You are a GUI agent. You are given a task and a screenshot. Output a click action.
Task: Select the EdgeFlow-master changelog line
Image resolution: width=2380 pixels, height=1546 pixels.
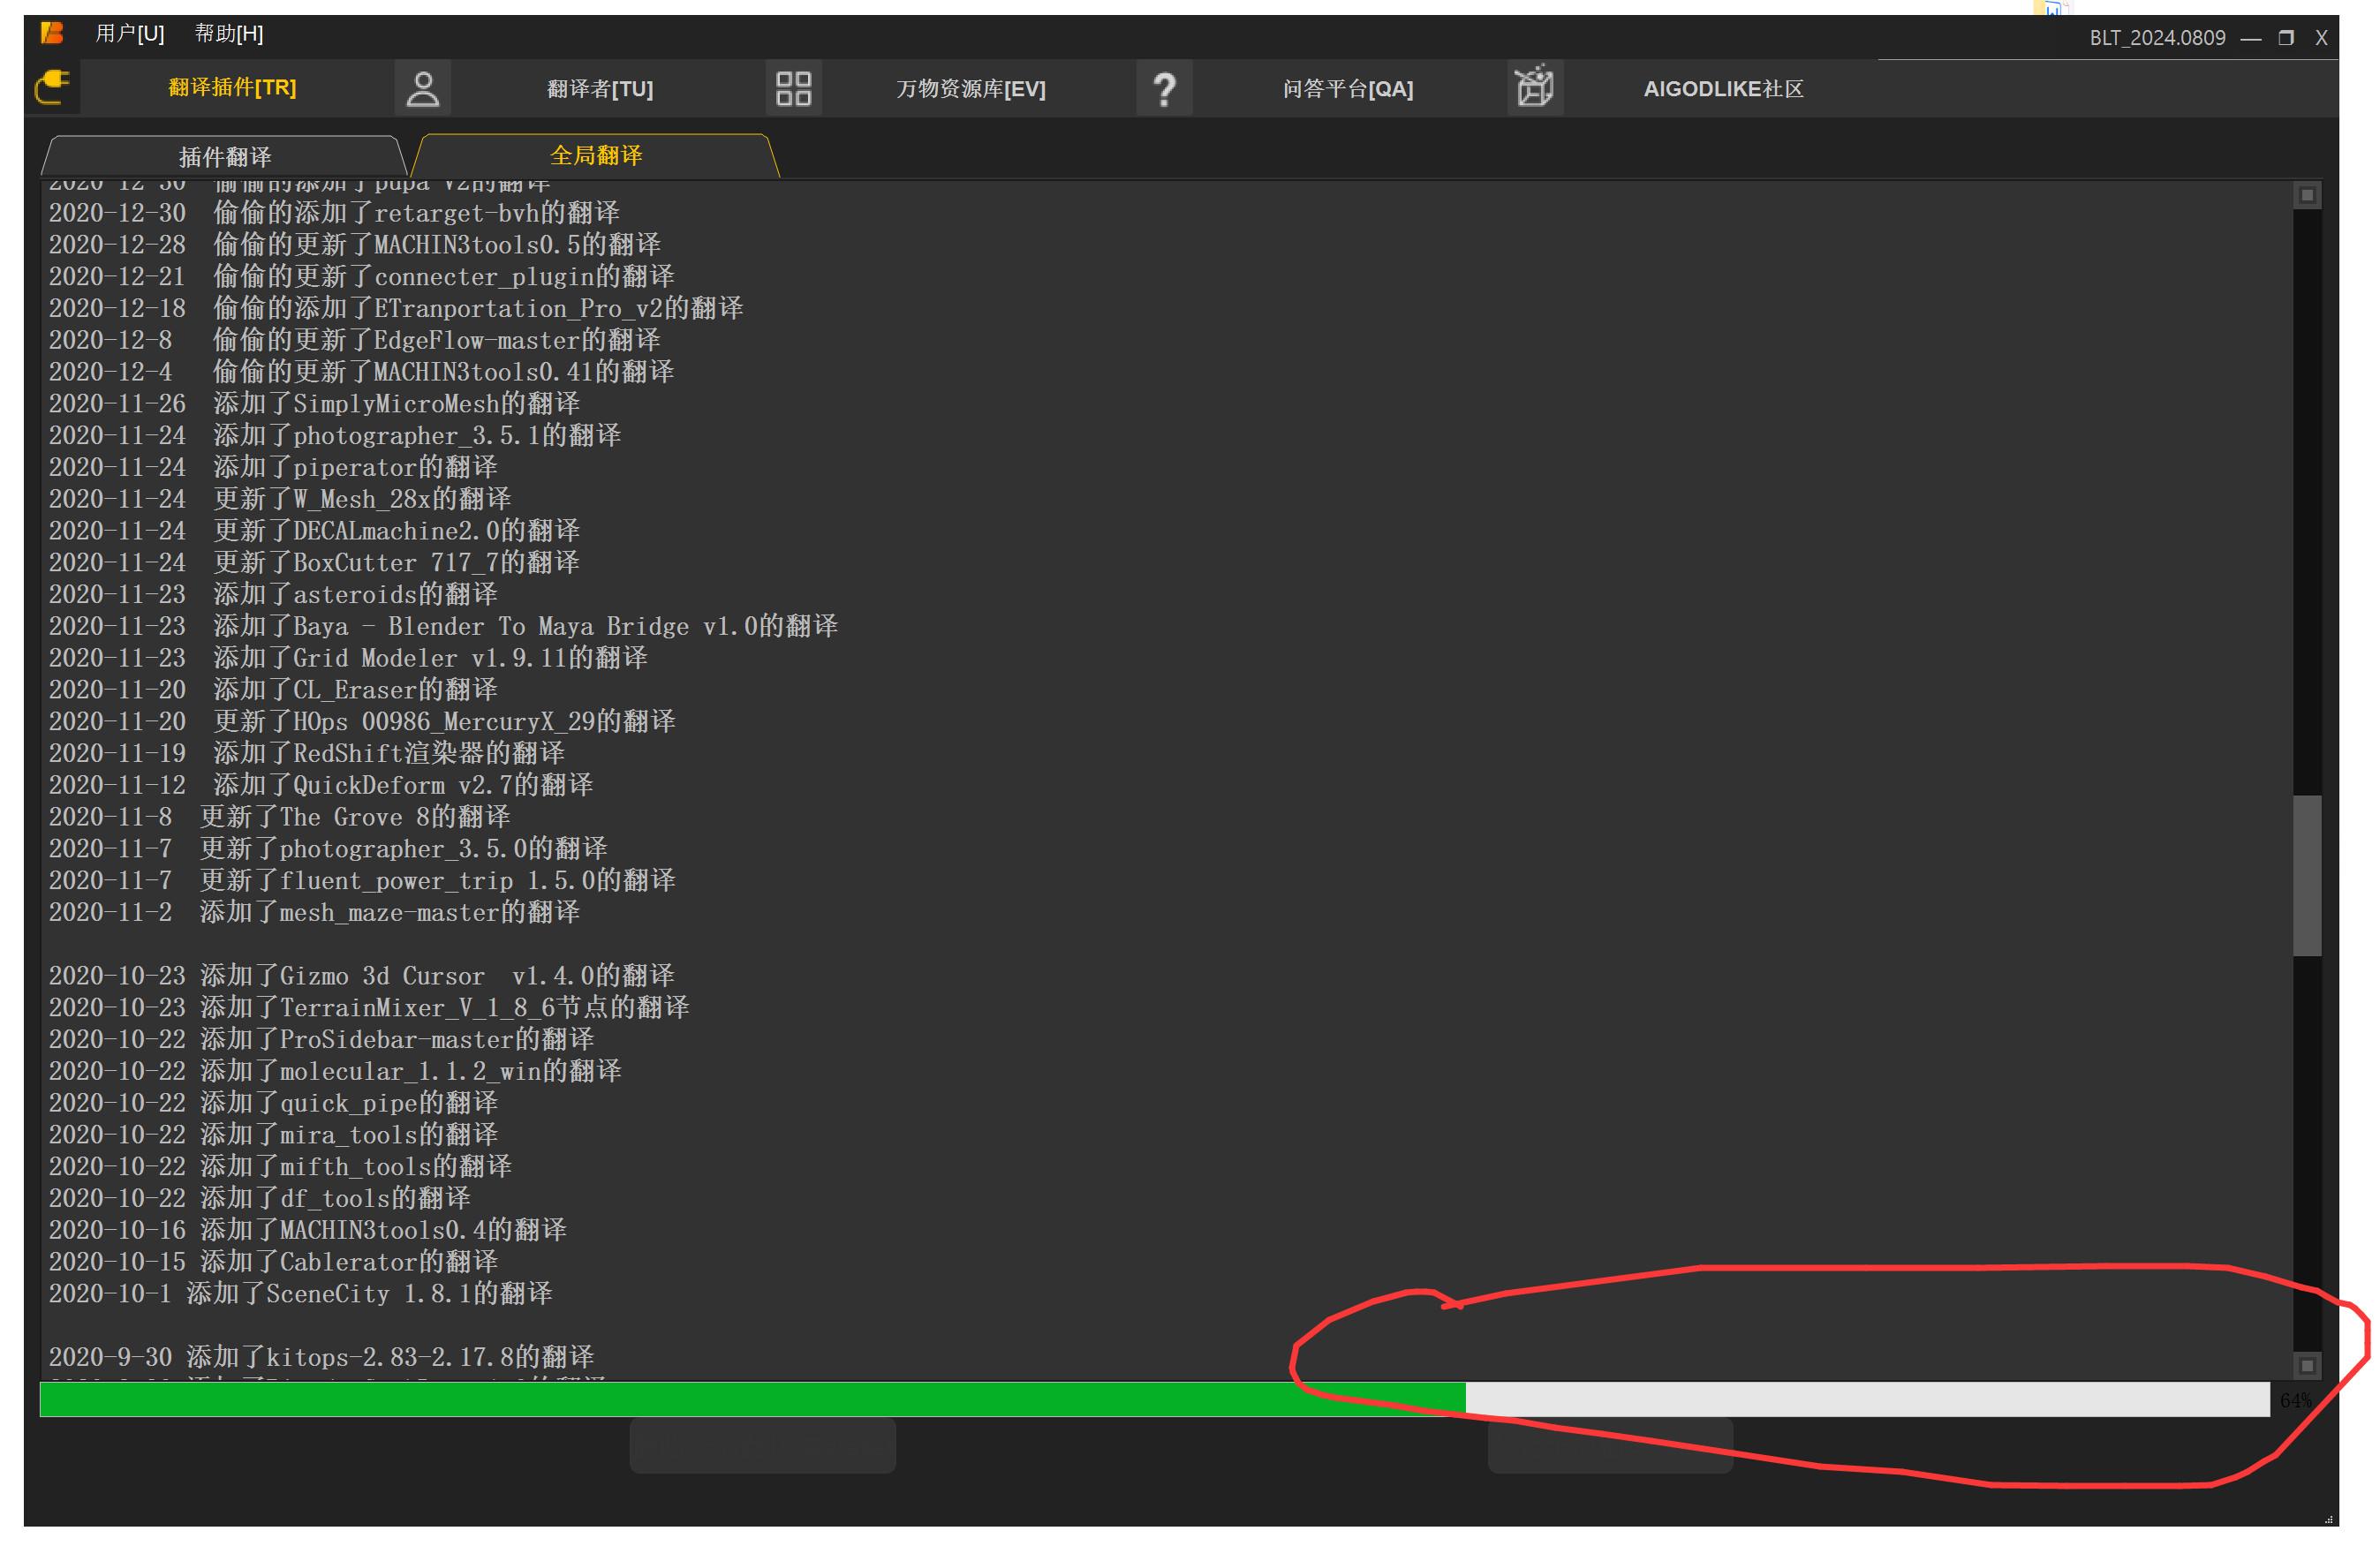click(x=355, y=341)
